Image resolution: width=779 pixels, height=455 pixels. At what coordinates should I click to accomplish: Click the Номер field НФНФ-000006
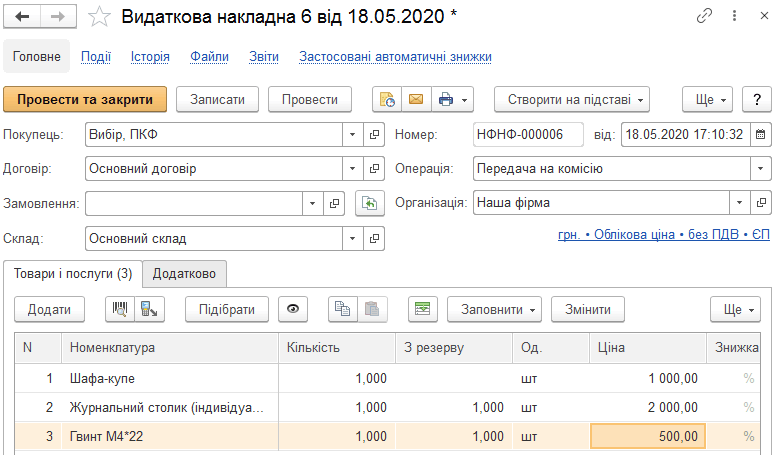[528, 134]
